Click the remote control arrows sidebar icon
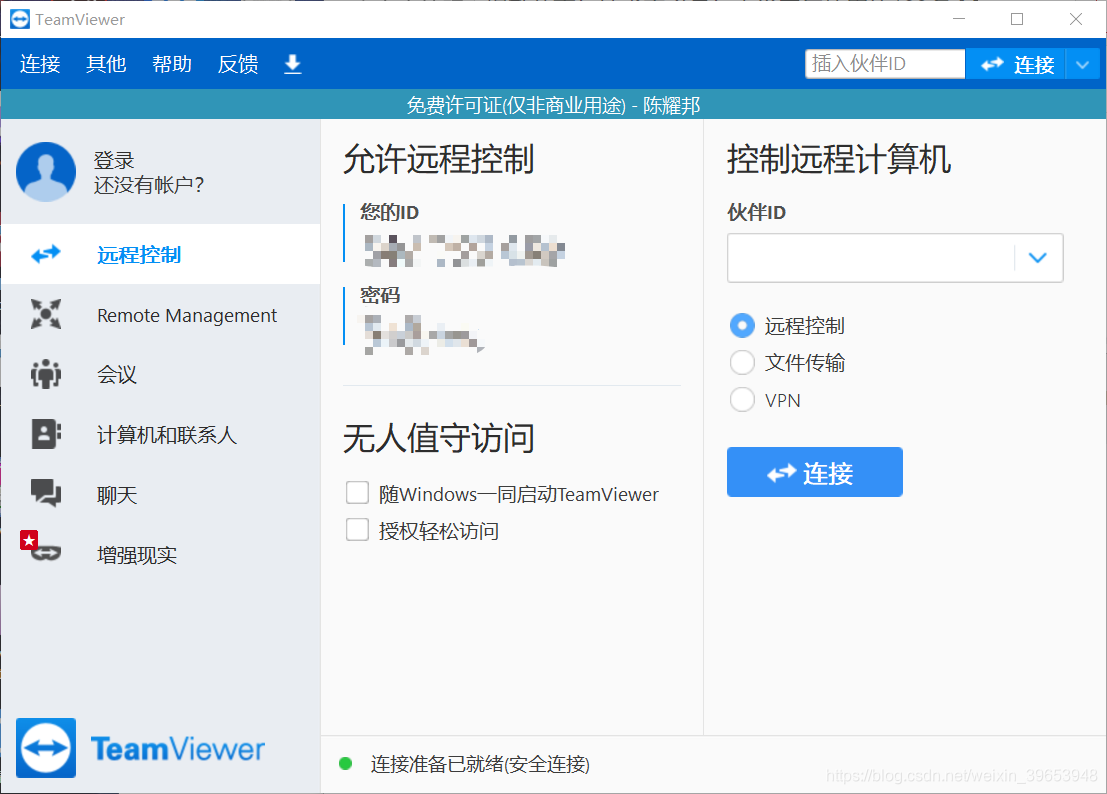 click(46, 254)
